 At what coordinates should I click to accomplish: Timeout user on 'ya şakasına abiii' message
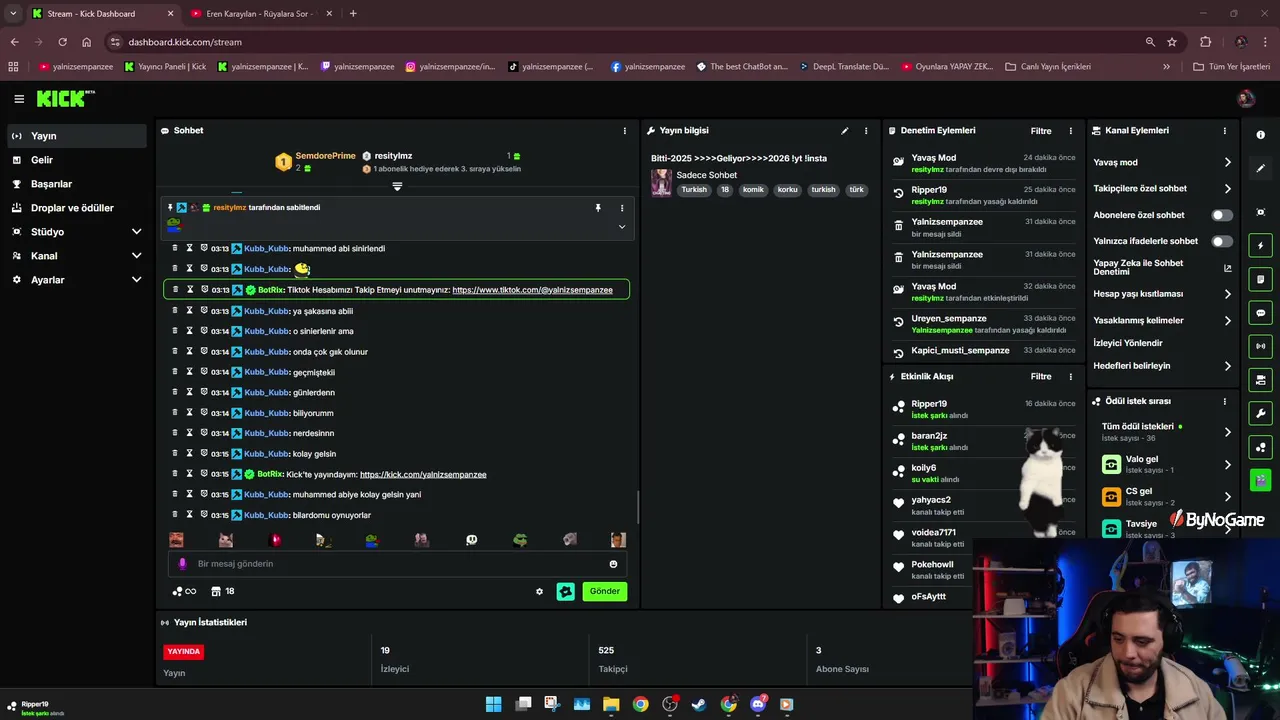189,311
